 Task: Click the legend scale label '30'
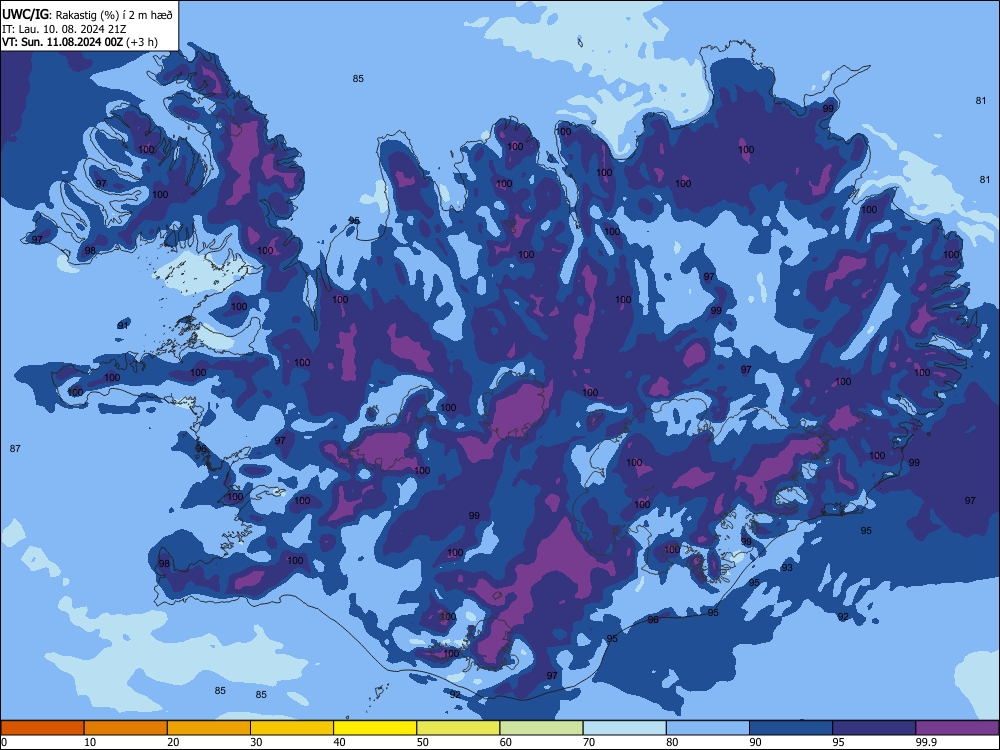click(x=256, y=742)
